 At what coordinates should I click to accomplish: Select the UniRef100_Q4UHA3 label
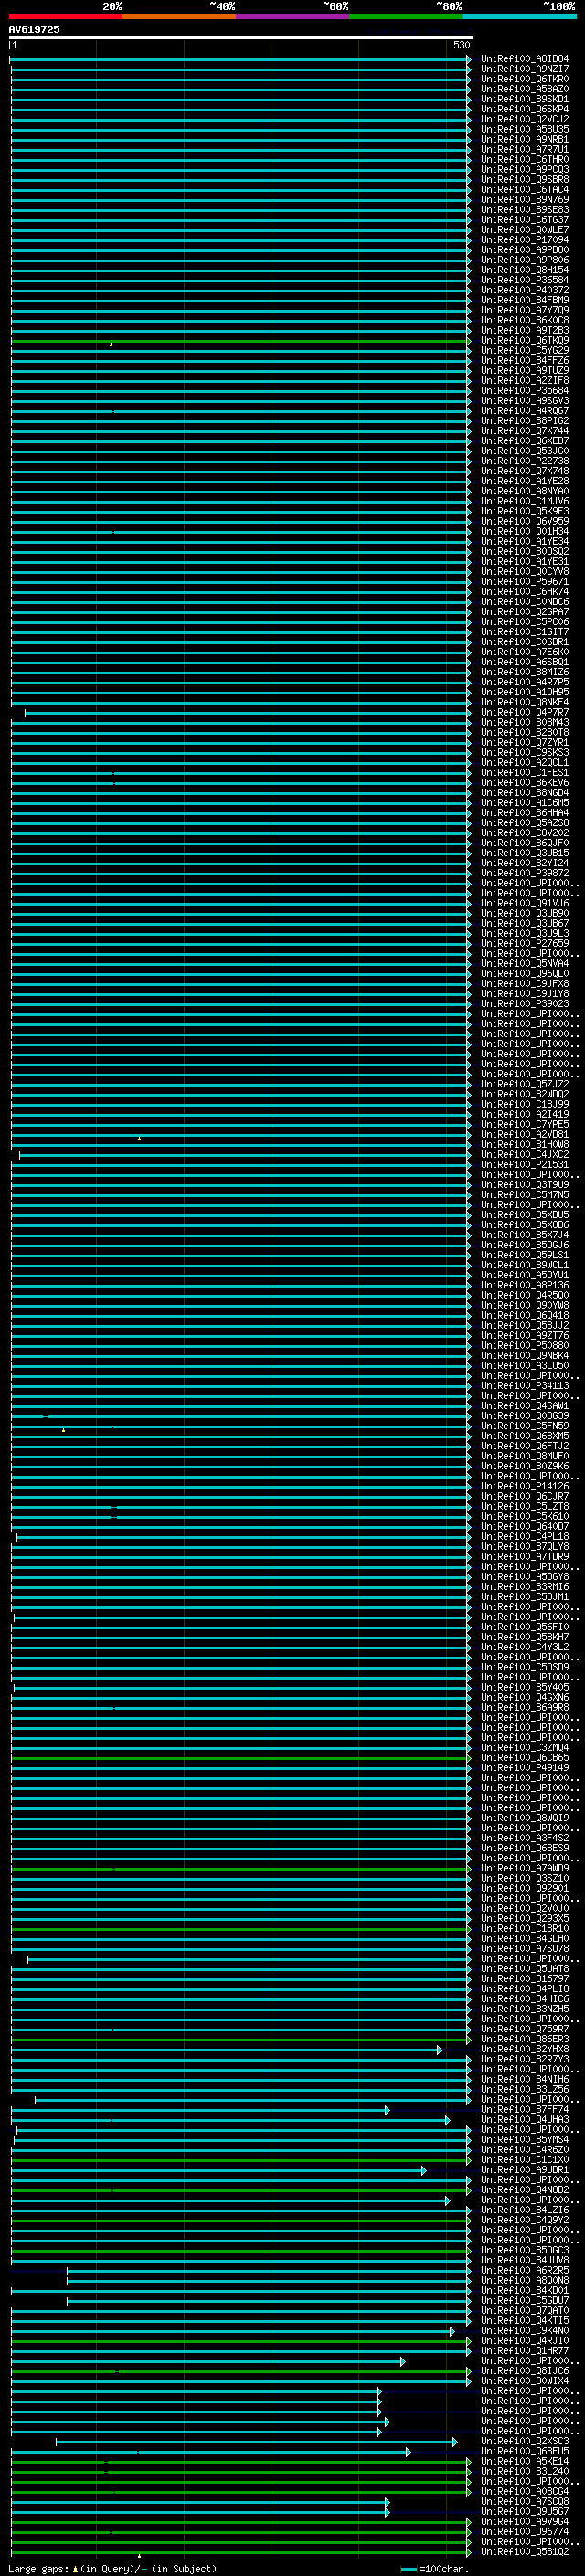525,2119
